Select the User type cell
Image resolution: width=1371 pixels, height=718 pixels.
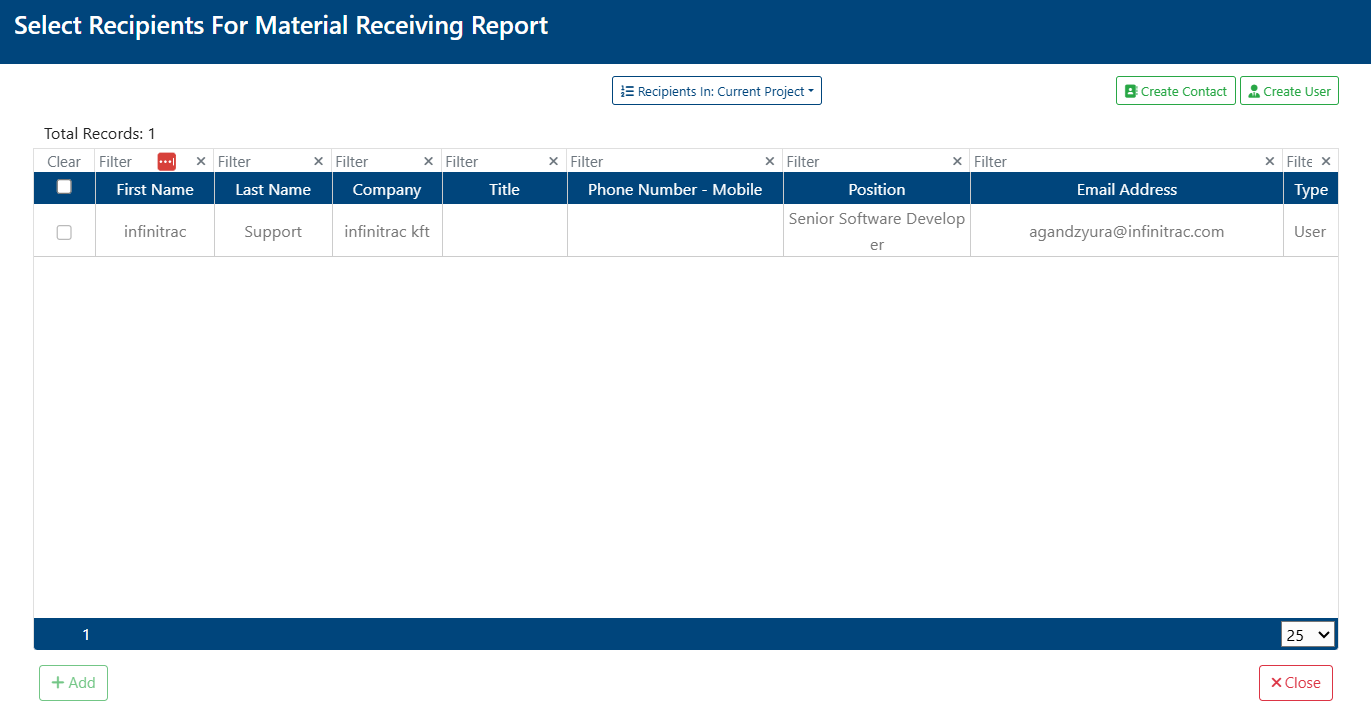tap(1311, 231)
